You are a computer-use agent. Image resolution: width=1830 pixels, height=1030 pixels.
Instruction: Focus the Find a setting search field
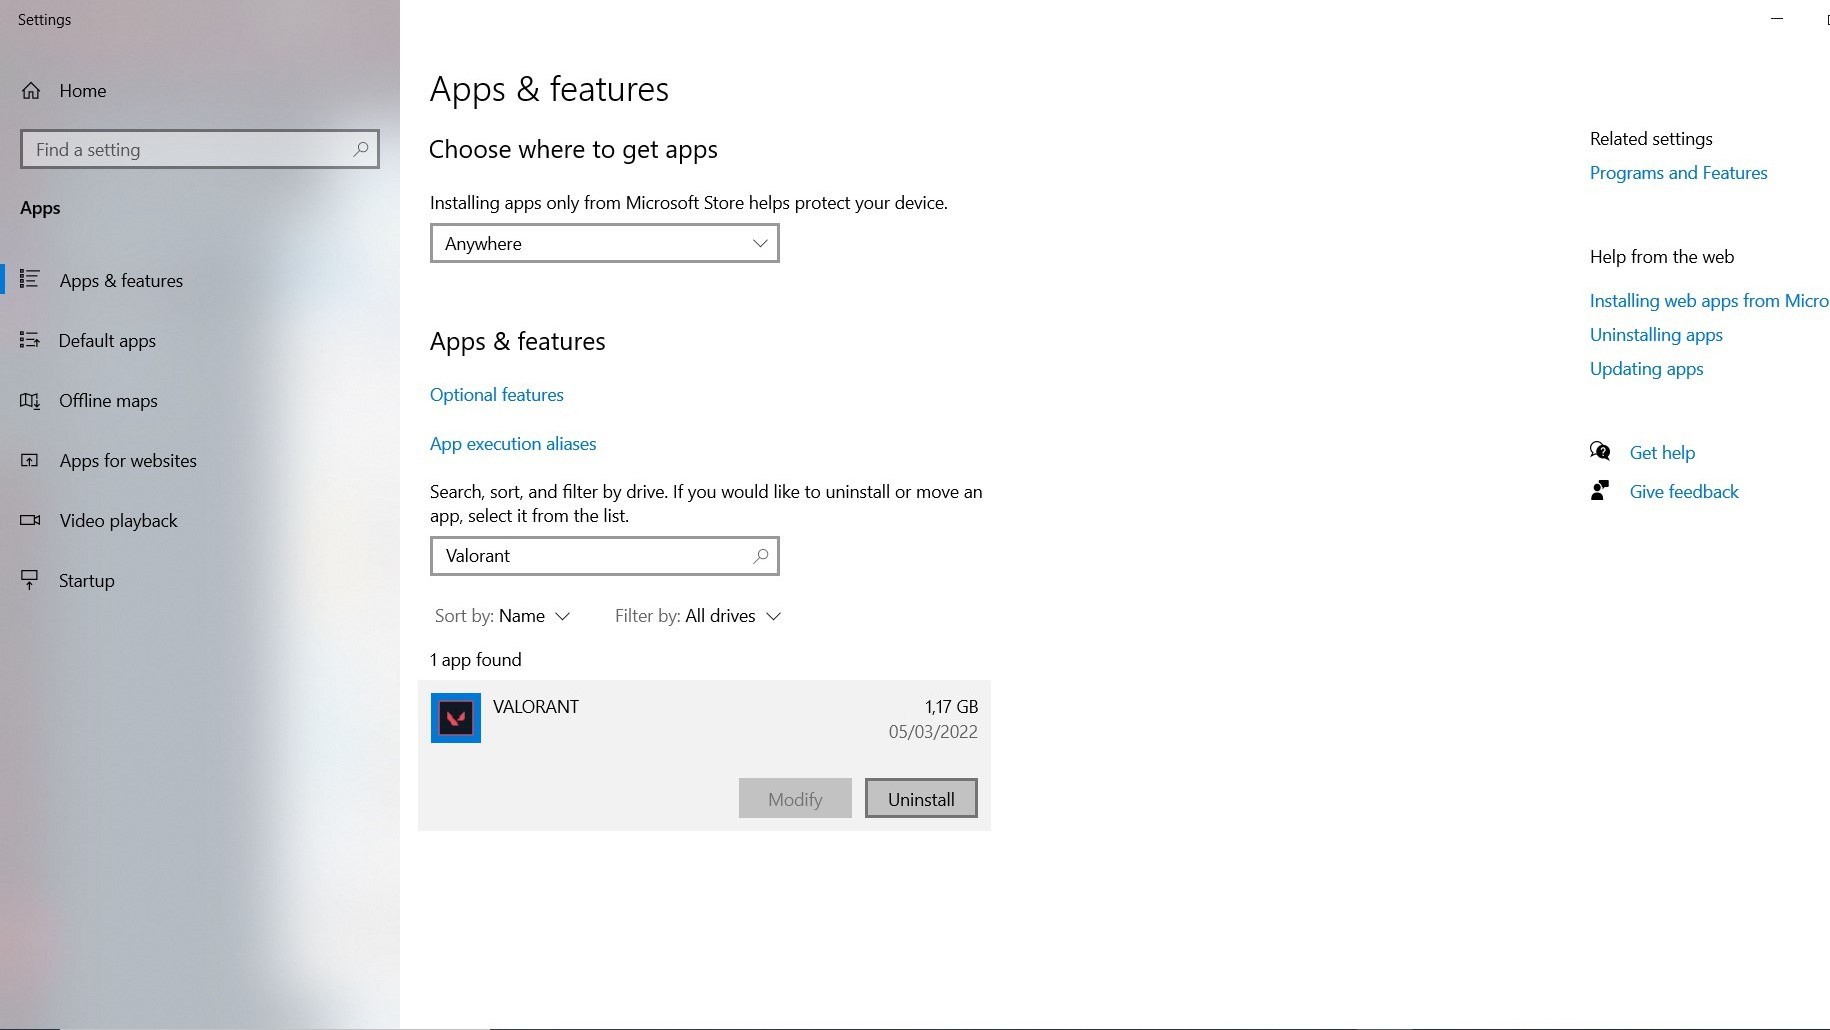(200, 149)
